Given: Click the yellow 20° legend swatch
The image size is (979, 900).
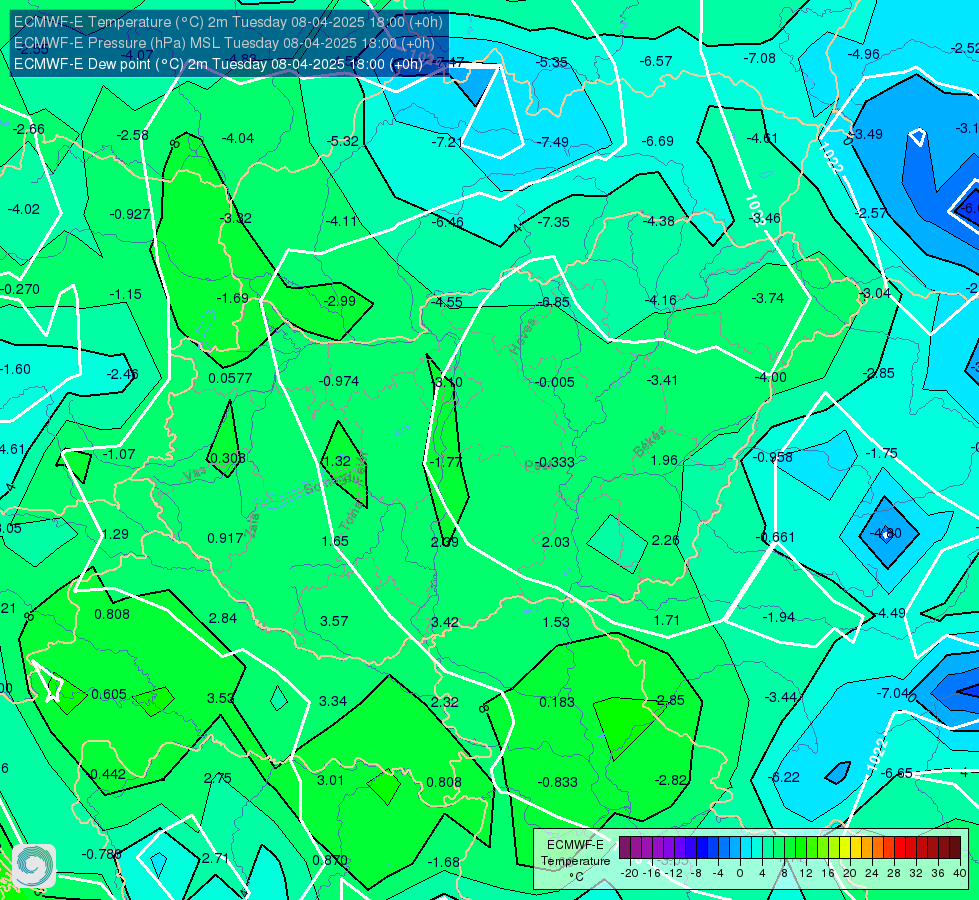Looking at the screenshot, I should [x=845, y=848].
